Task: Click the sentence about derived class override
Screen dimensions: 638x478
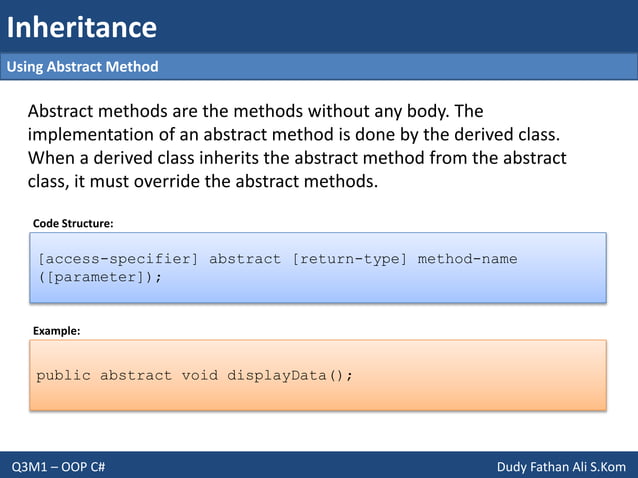Action: (297, 170)
